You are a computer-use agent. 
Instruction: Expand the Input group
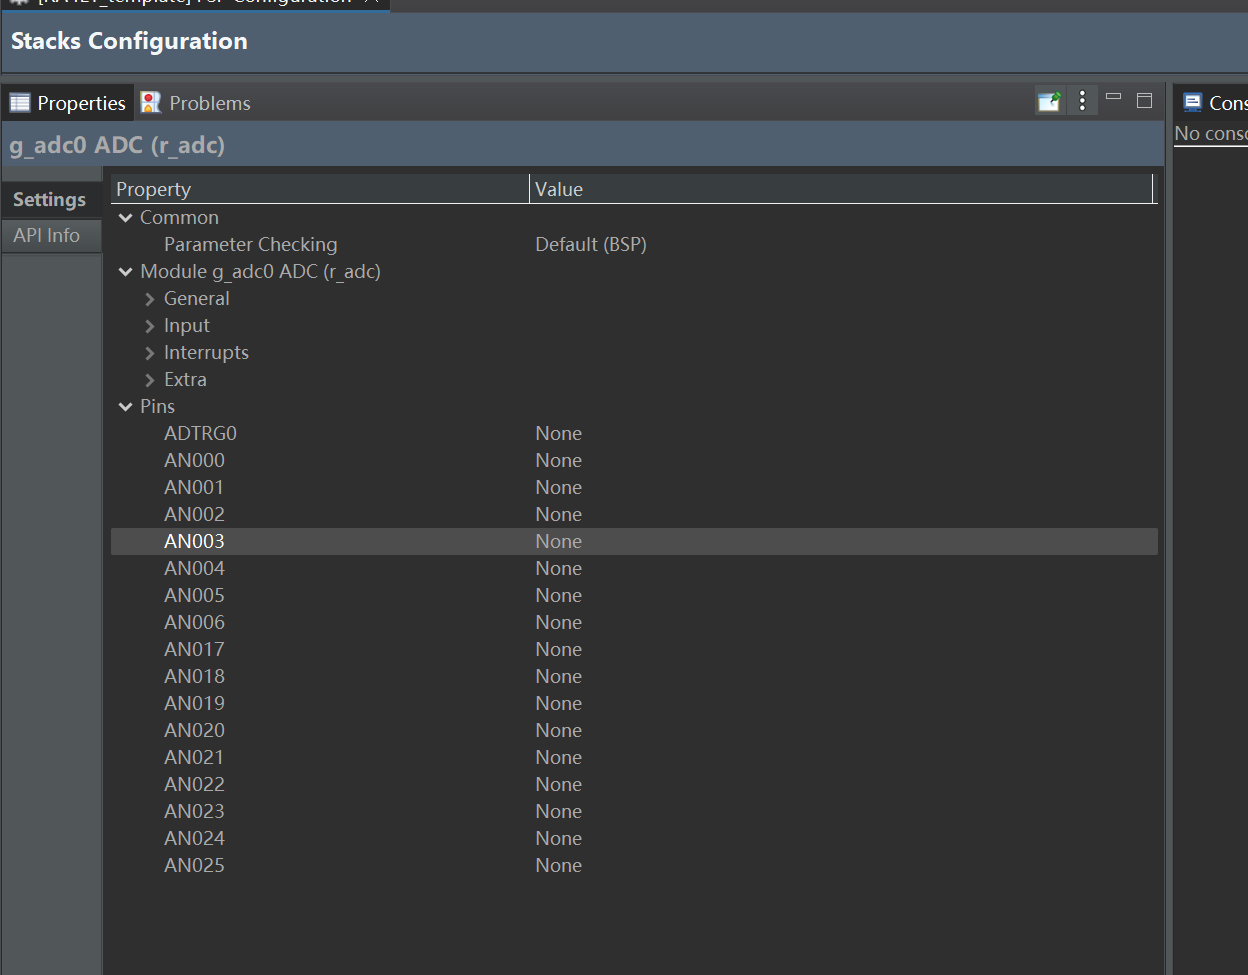point(150,326)
